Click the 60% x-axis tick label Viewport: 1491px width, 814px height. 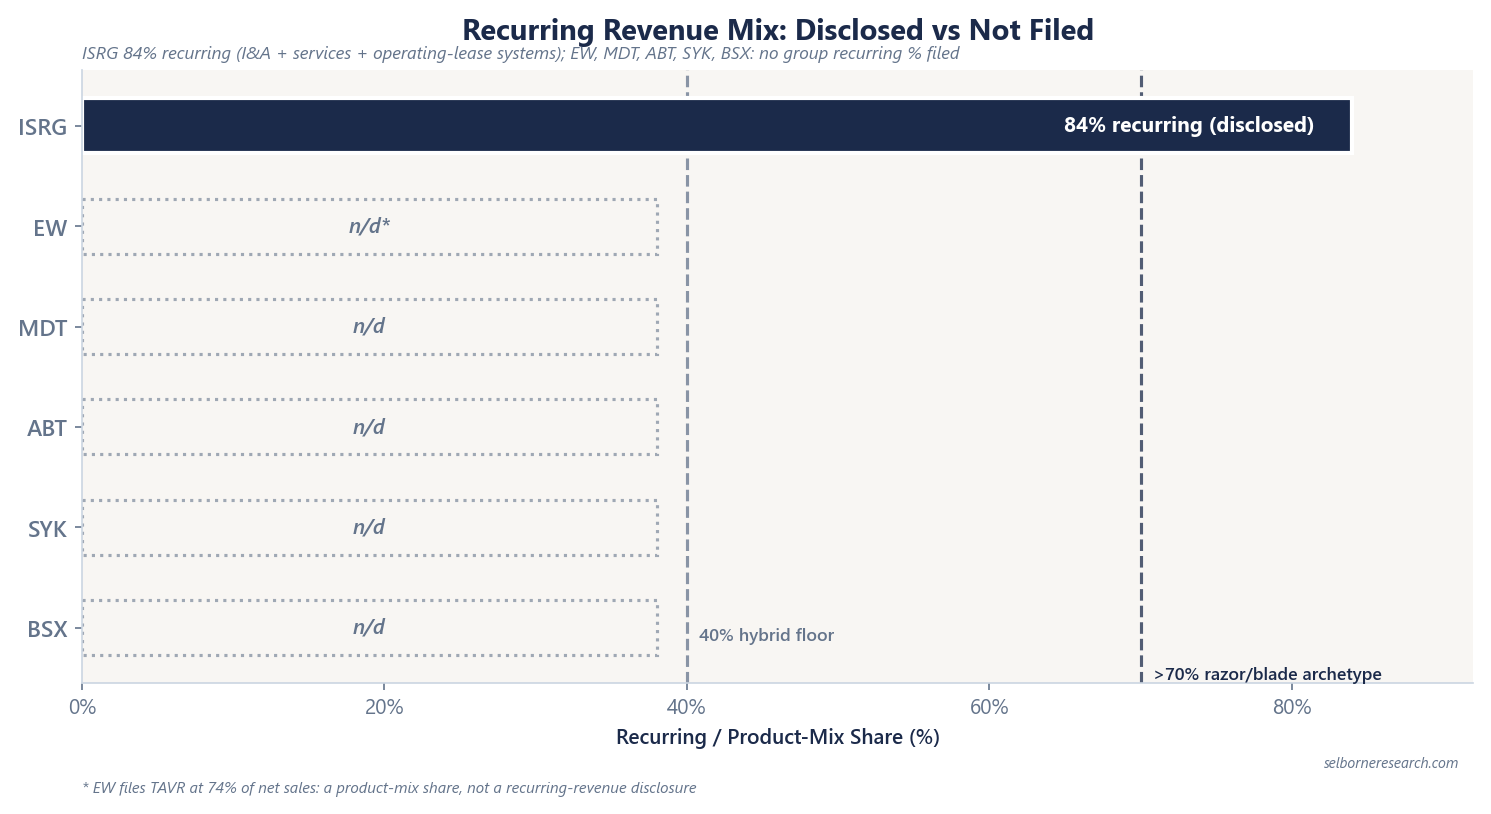pyautogui.click(x=989, y=708)
